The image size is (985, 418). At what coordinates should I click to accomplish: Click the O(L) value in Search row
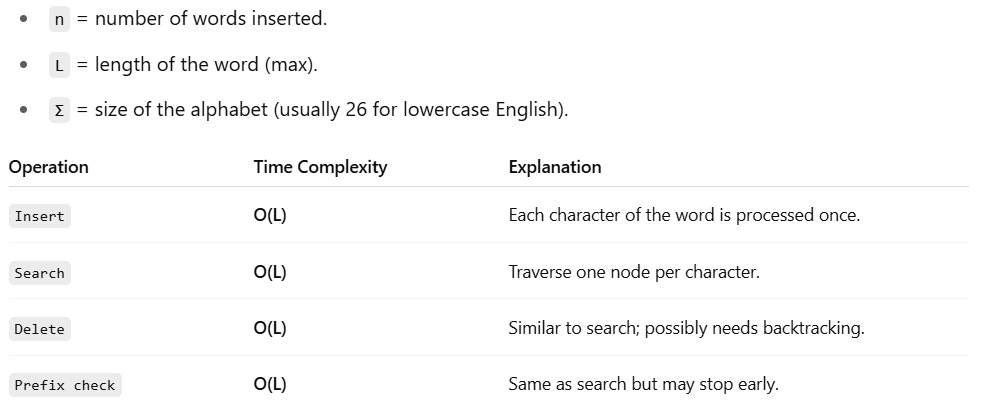tap(270, 272)
